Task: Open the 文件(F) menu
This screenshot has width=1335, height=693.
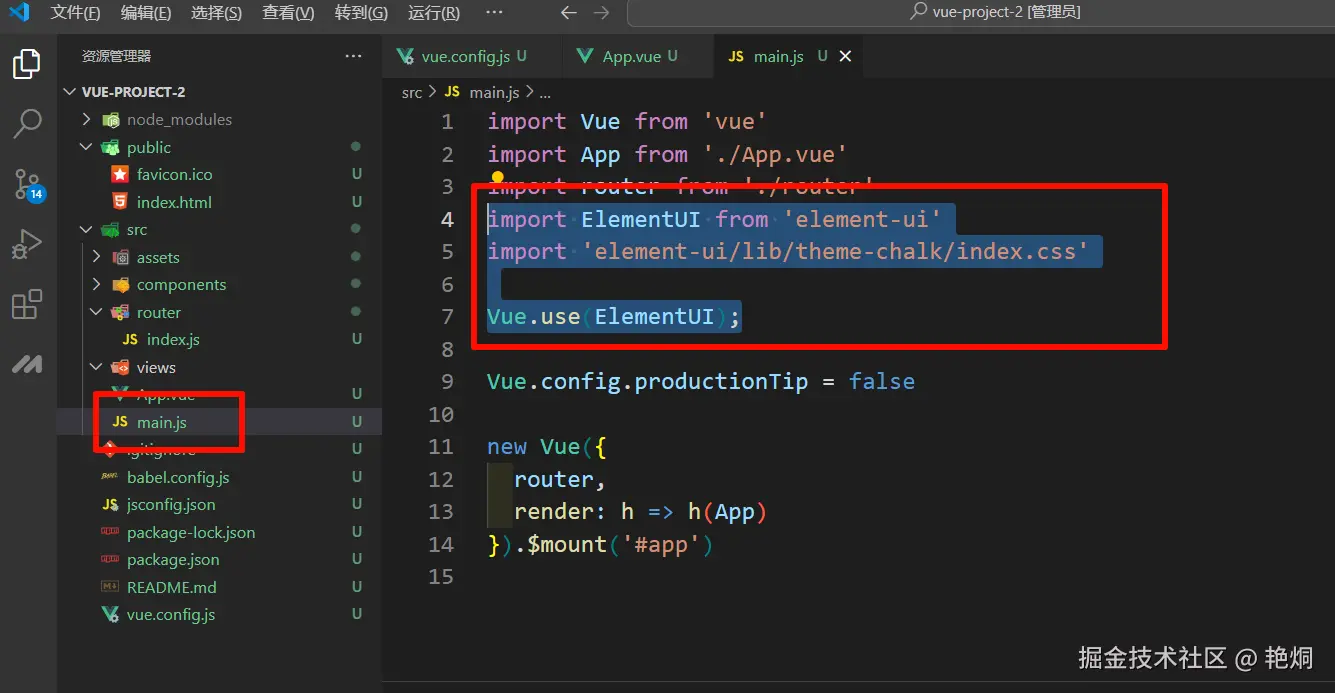Action: tap(76, 13)
